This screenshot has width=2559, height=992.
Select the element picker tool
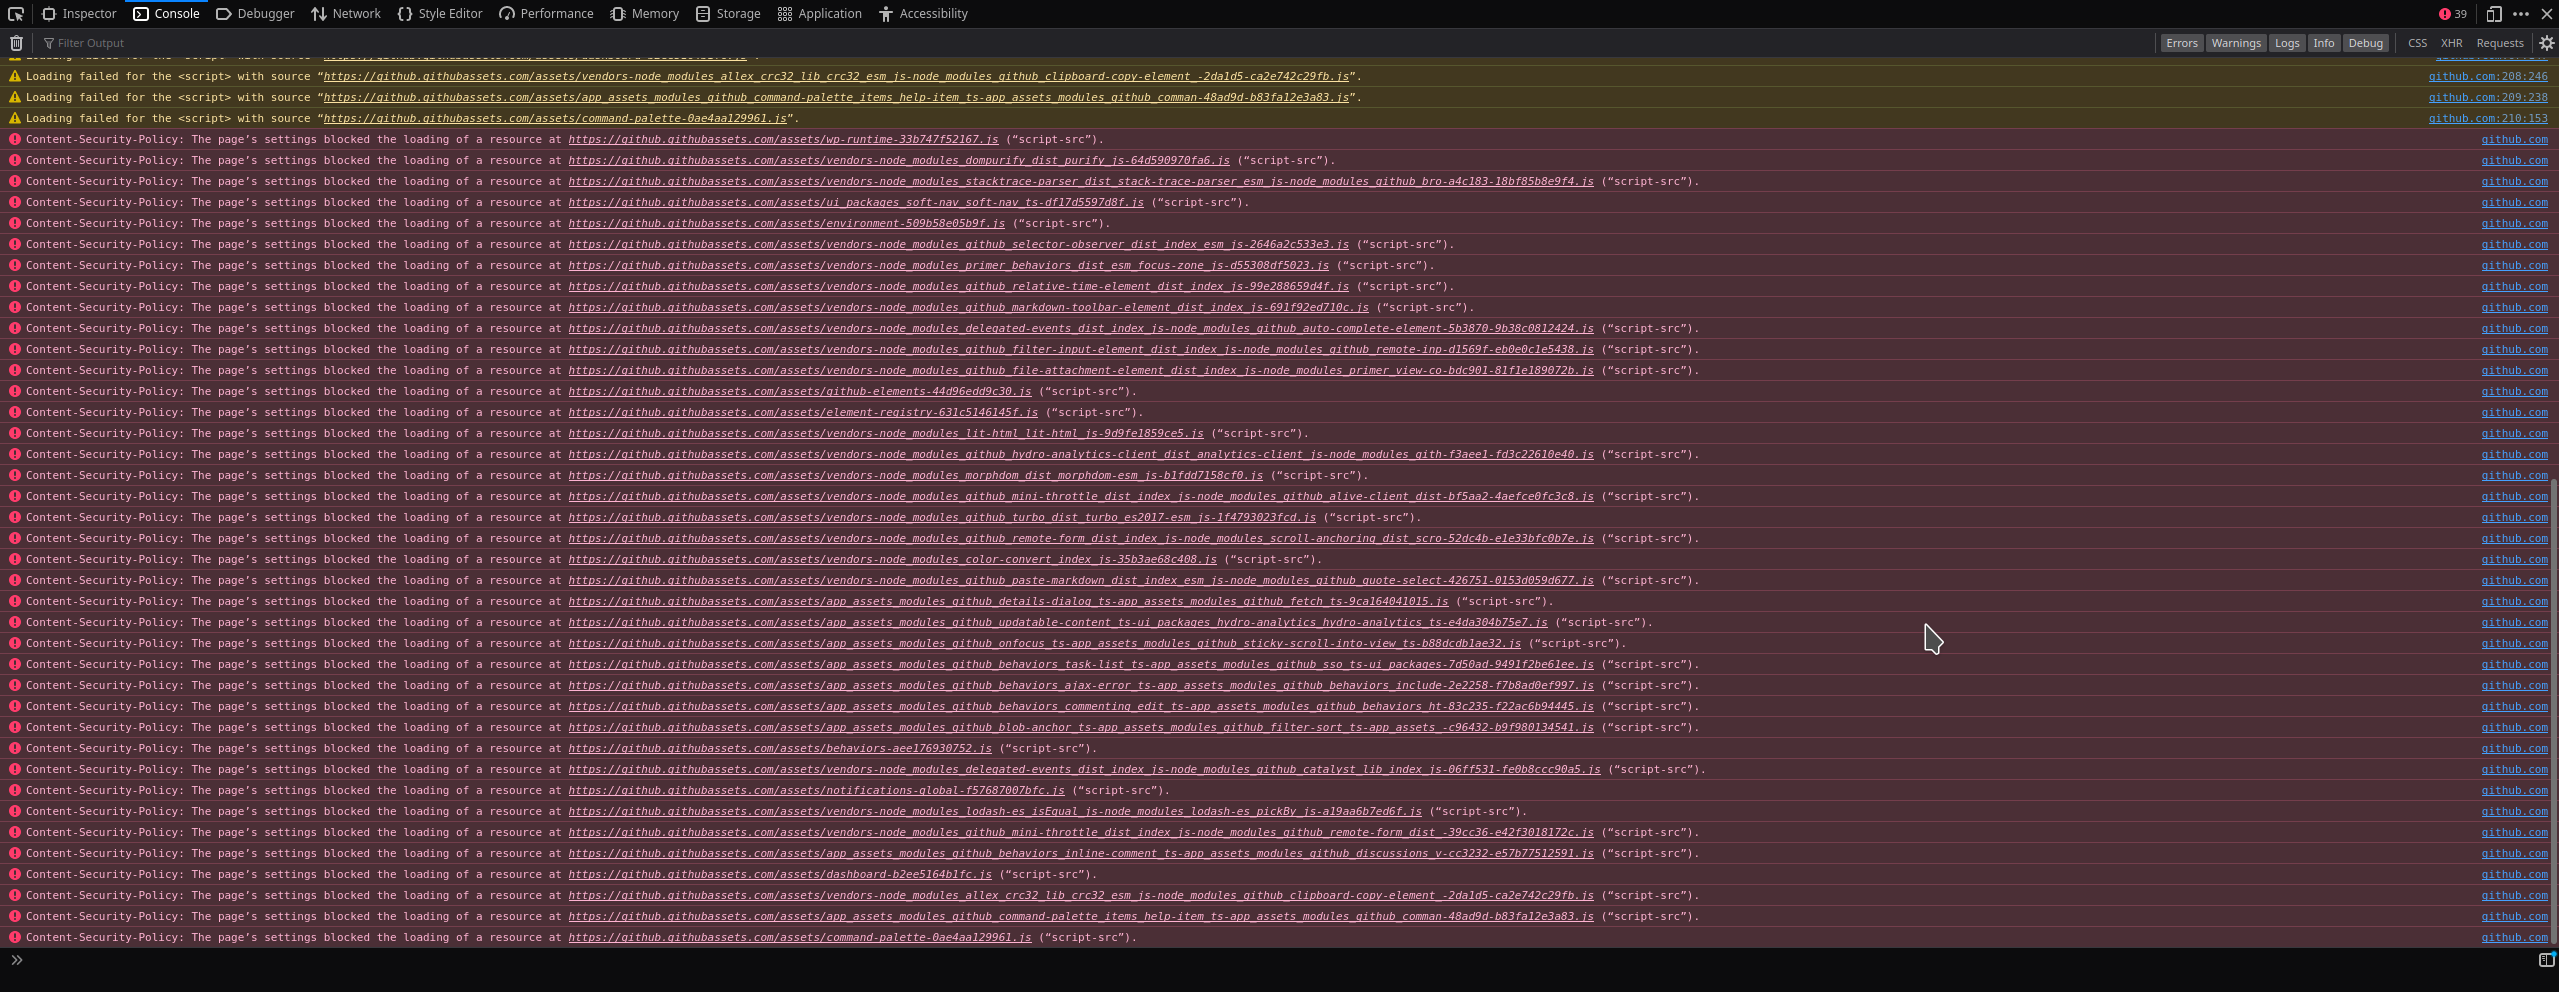point(15,13)
